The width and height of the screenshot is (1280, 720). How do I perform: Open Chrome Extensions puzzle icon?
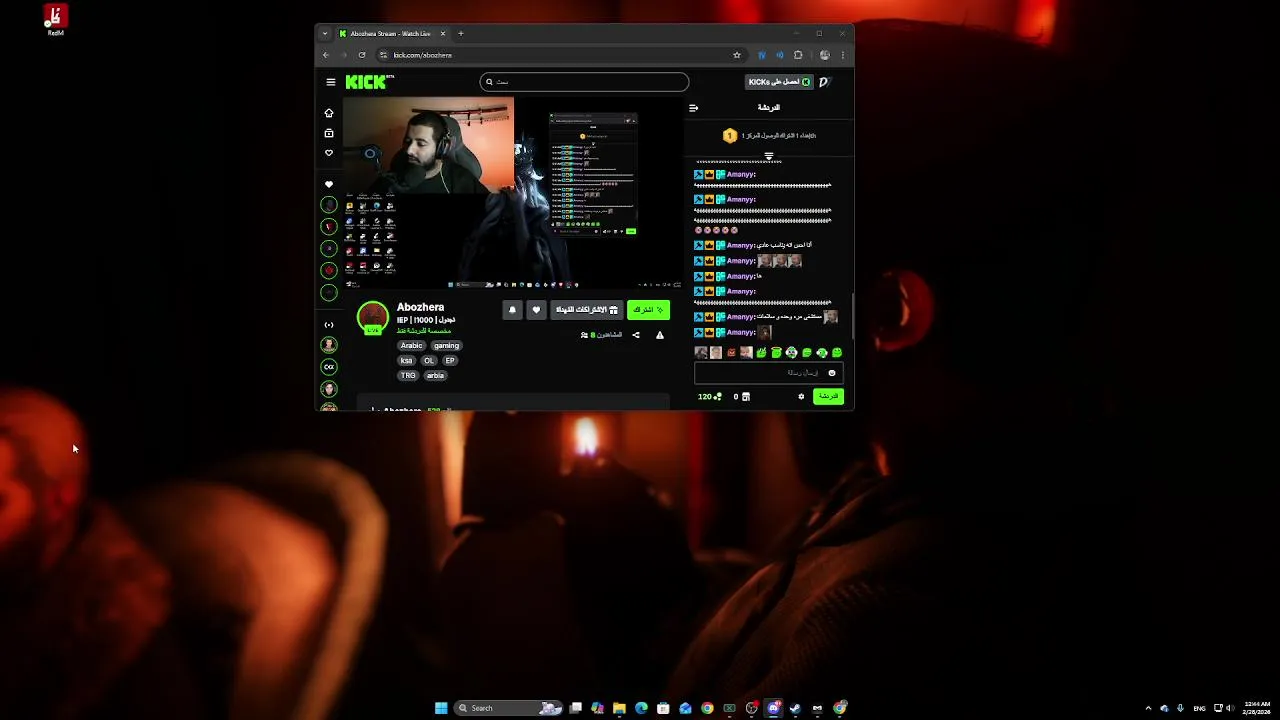(798, 55)
